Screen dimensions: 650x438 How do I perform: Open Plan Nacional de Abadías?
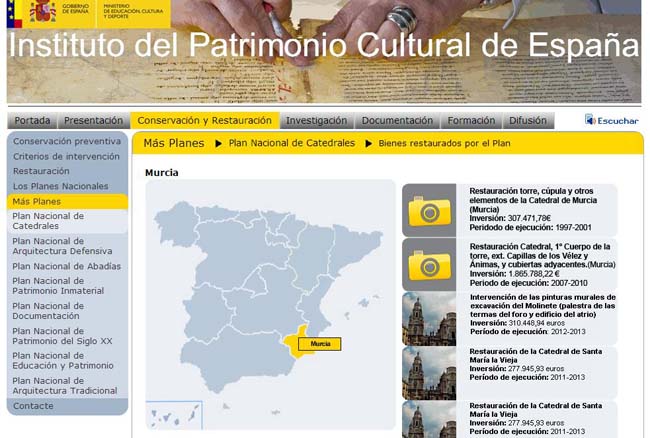pos(67,266)
